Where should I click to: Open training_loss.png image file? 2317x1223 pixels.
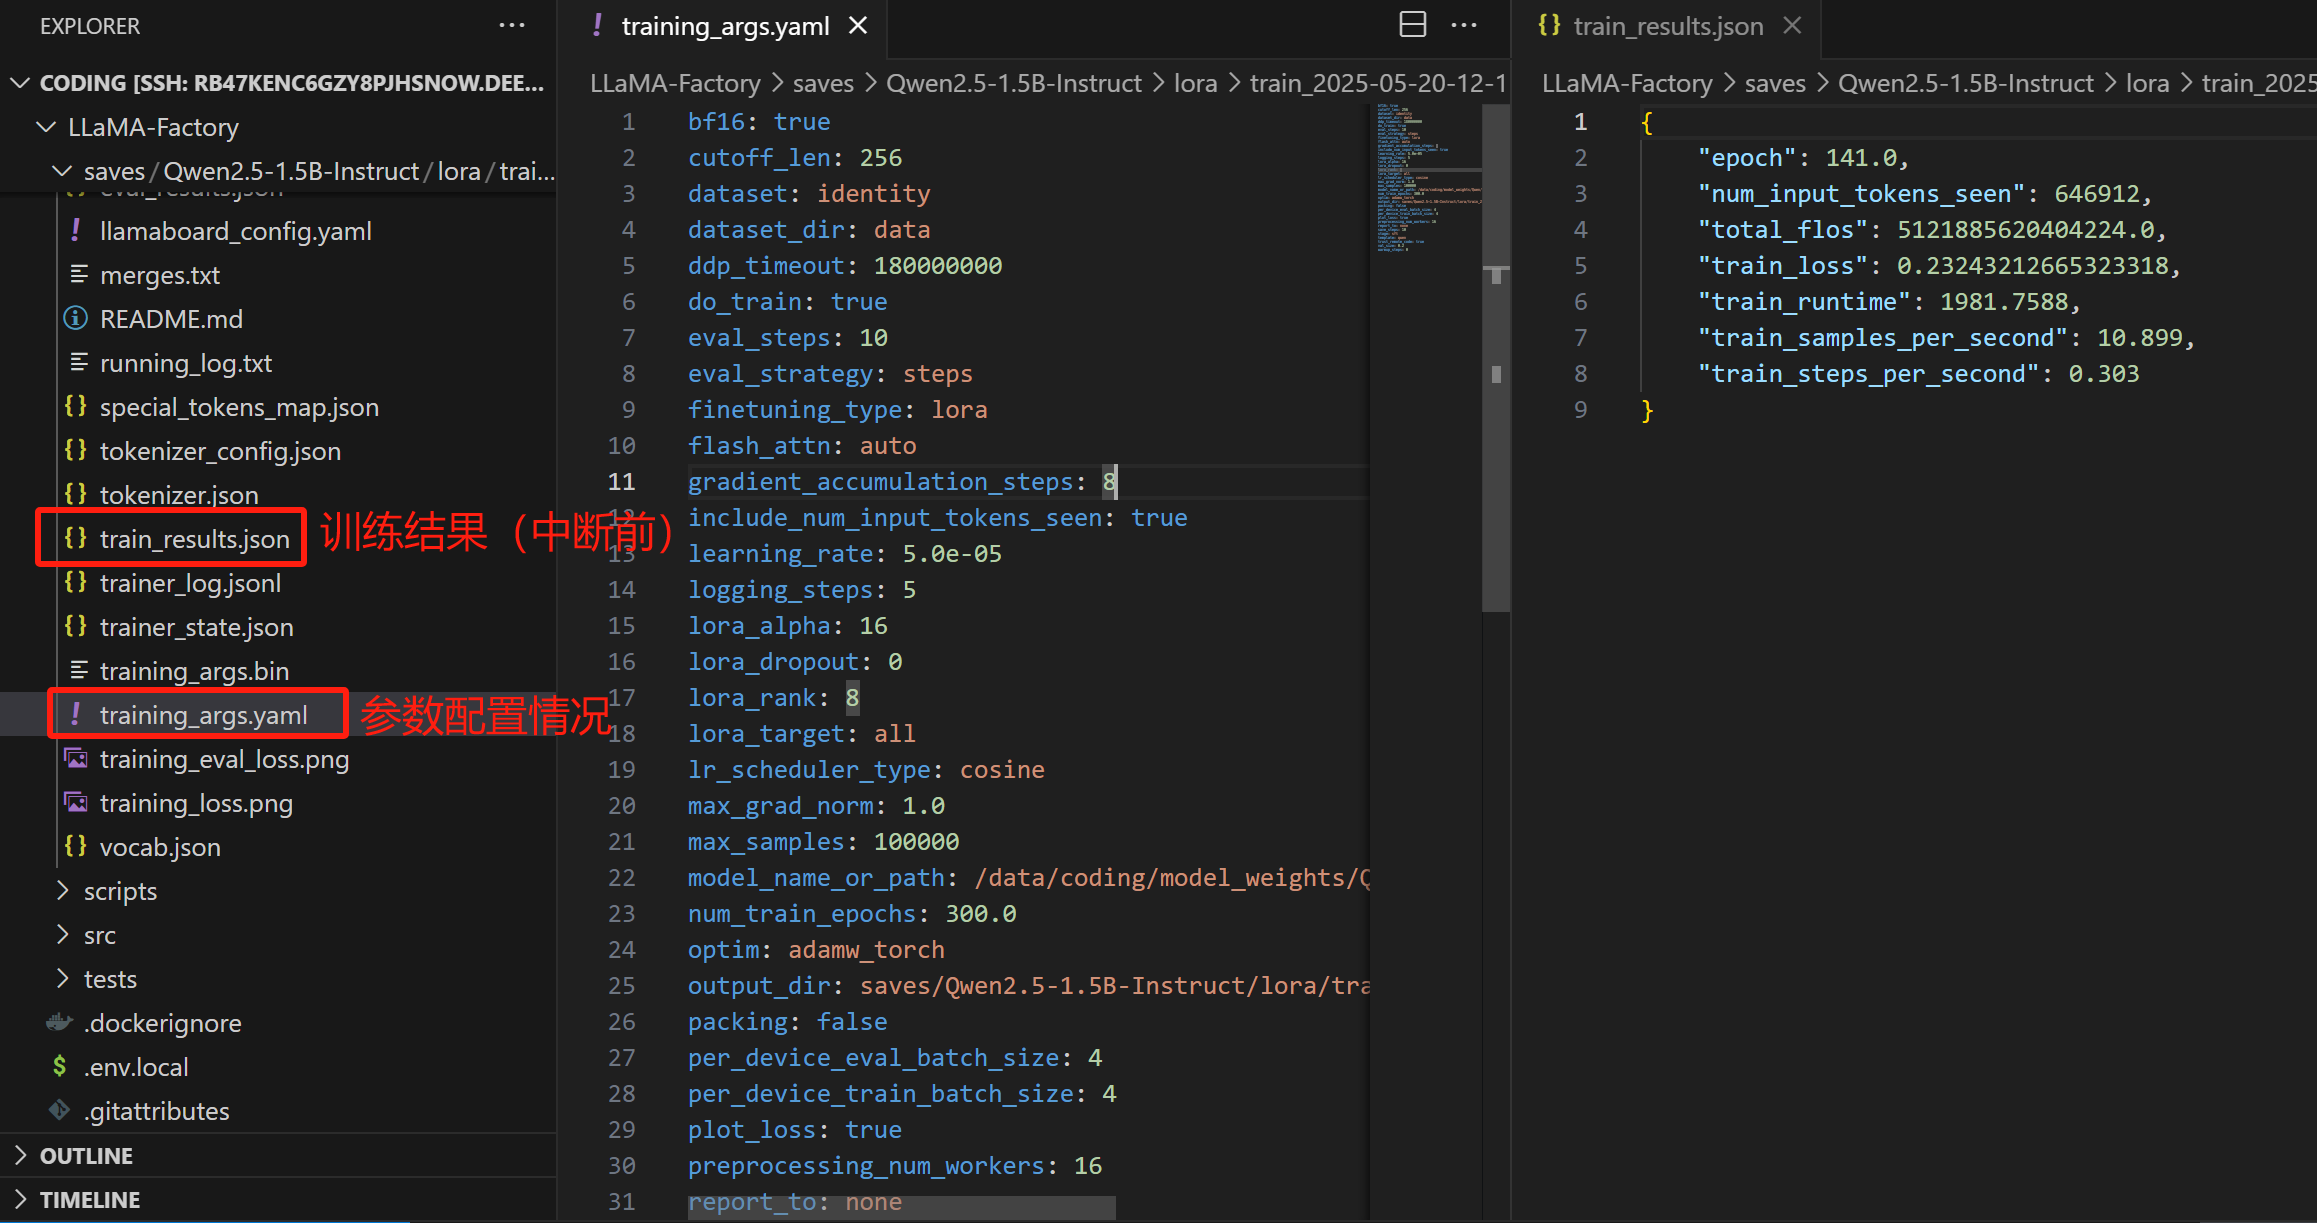(x=196, y=803)
